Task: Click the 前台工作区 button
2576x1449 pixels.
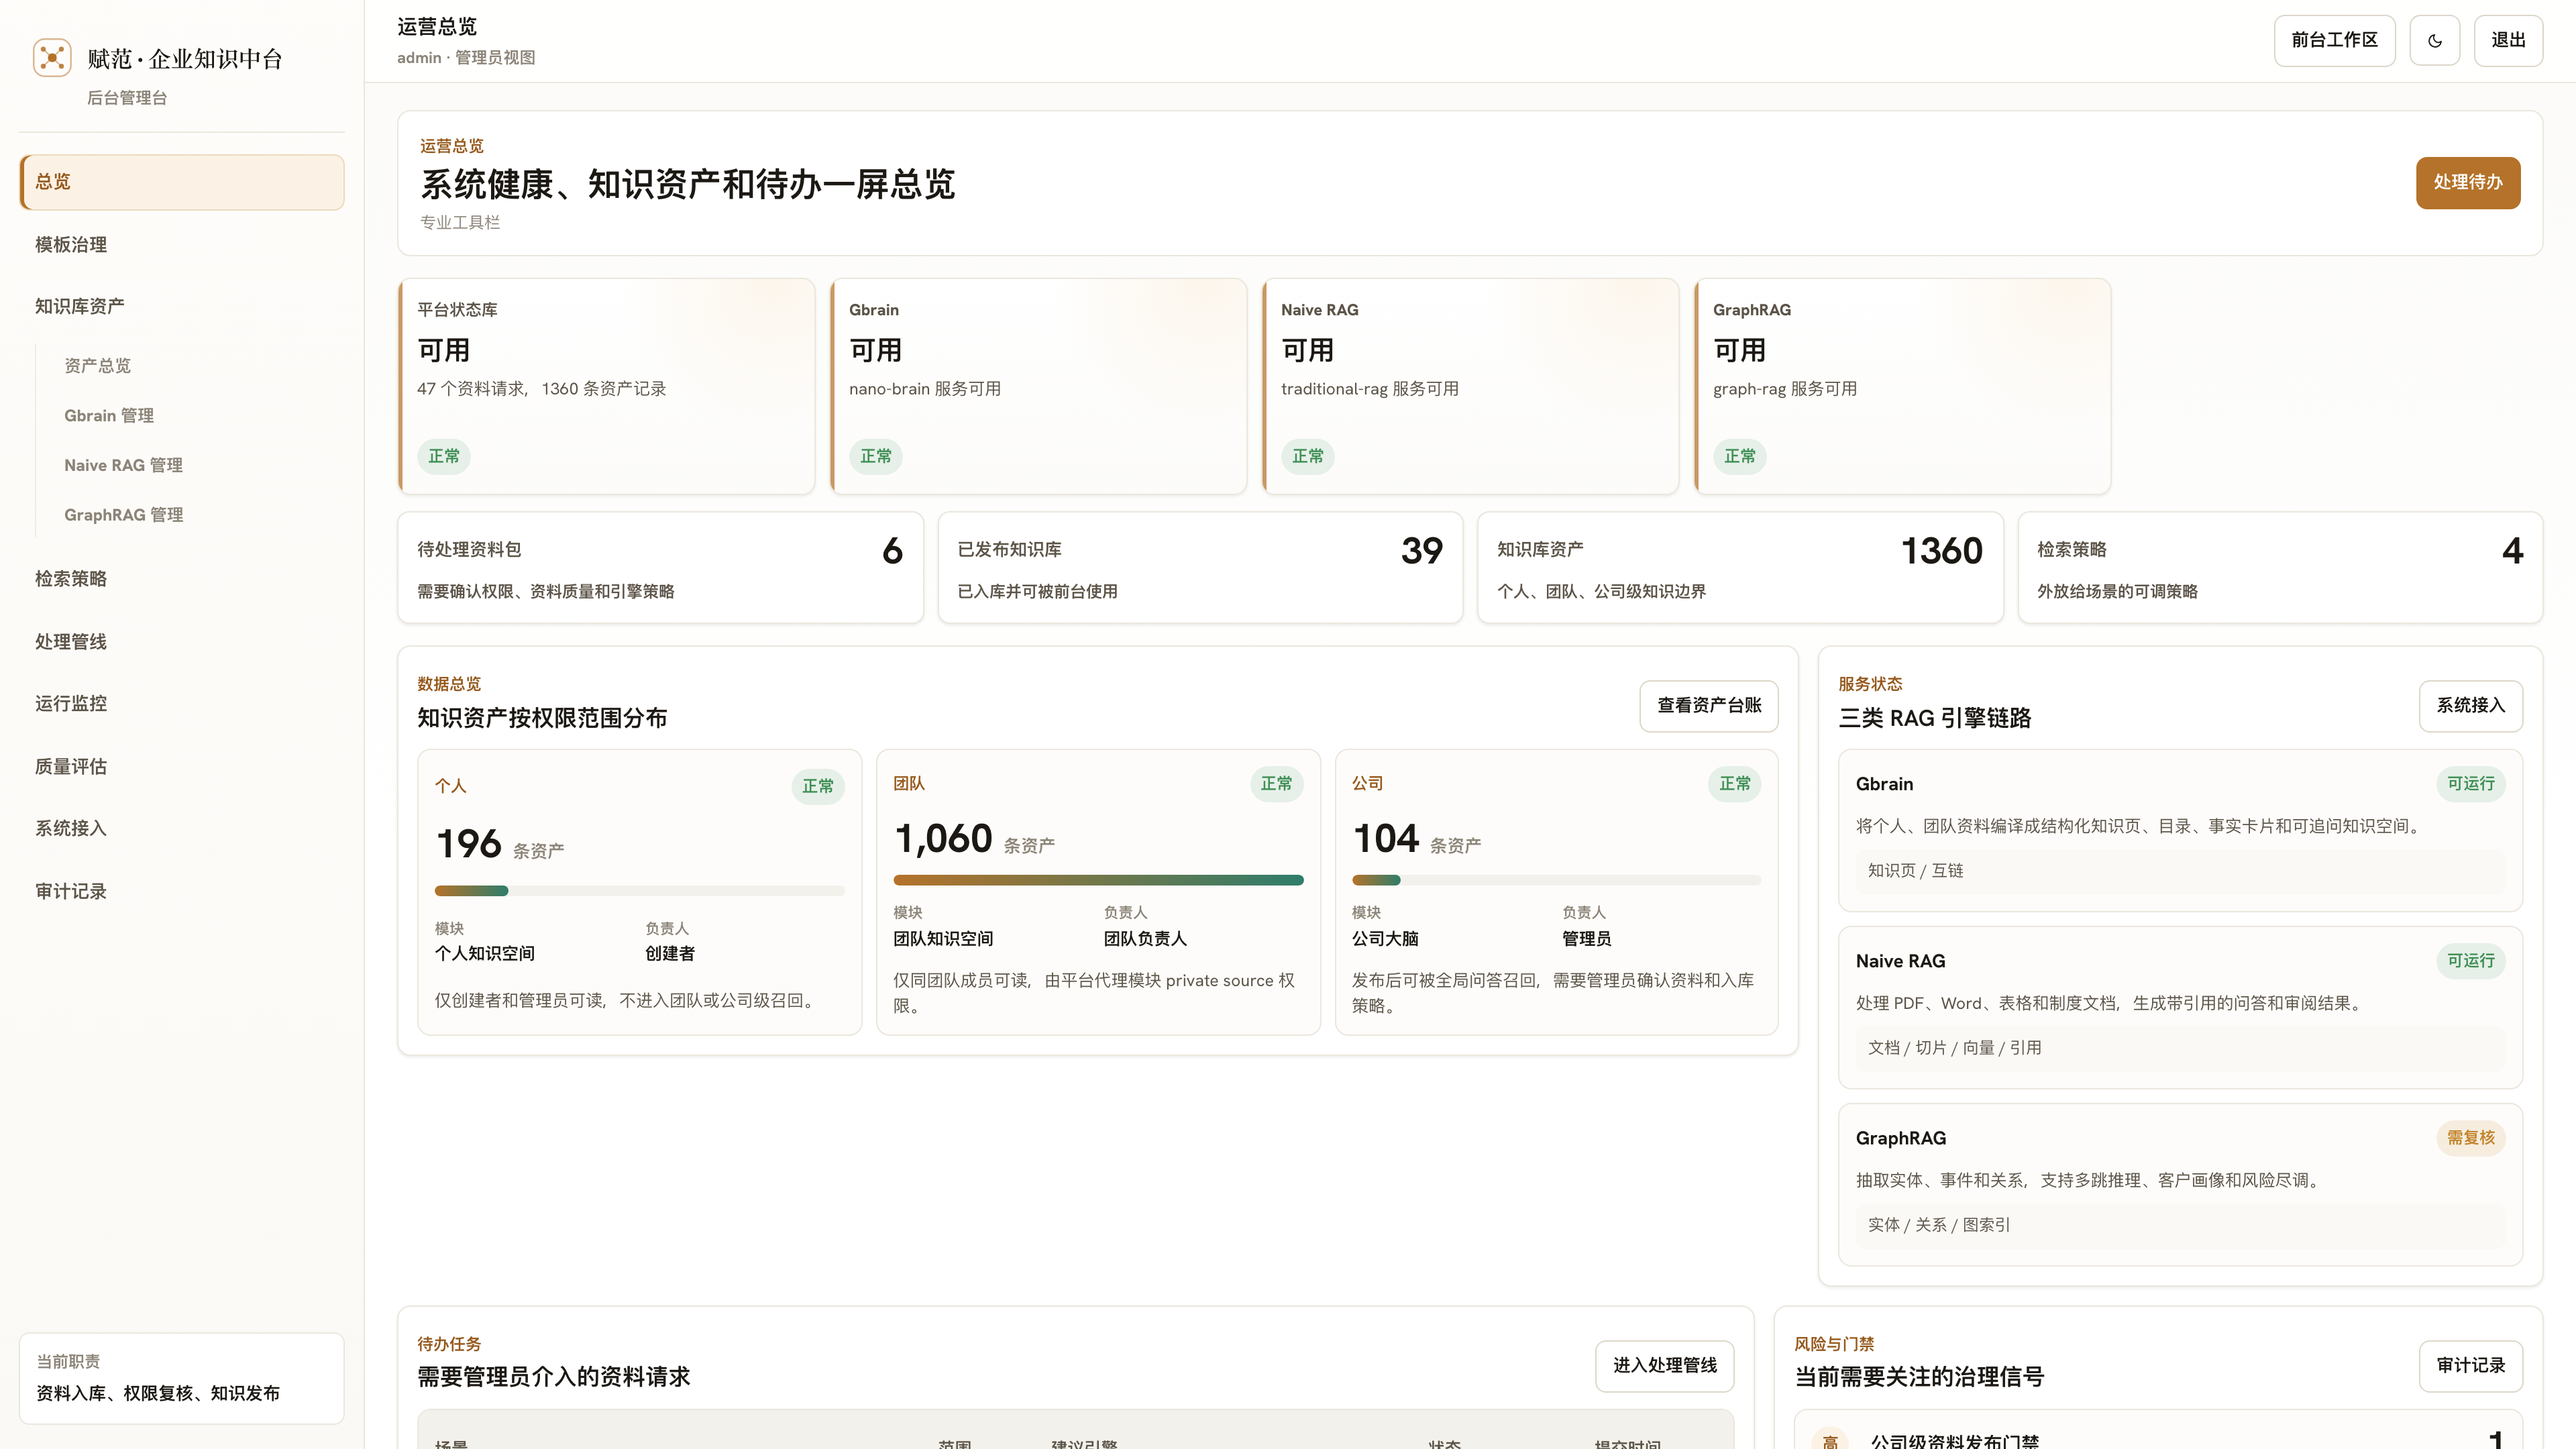Action: [2334, 41]
